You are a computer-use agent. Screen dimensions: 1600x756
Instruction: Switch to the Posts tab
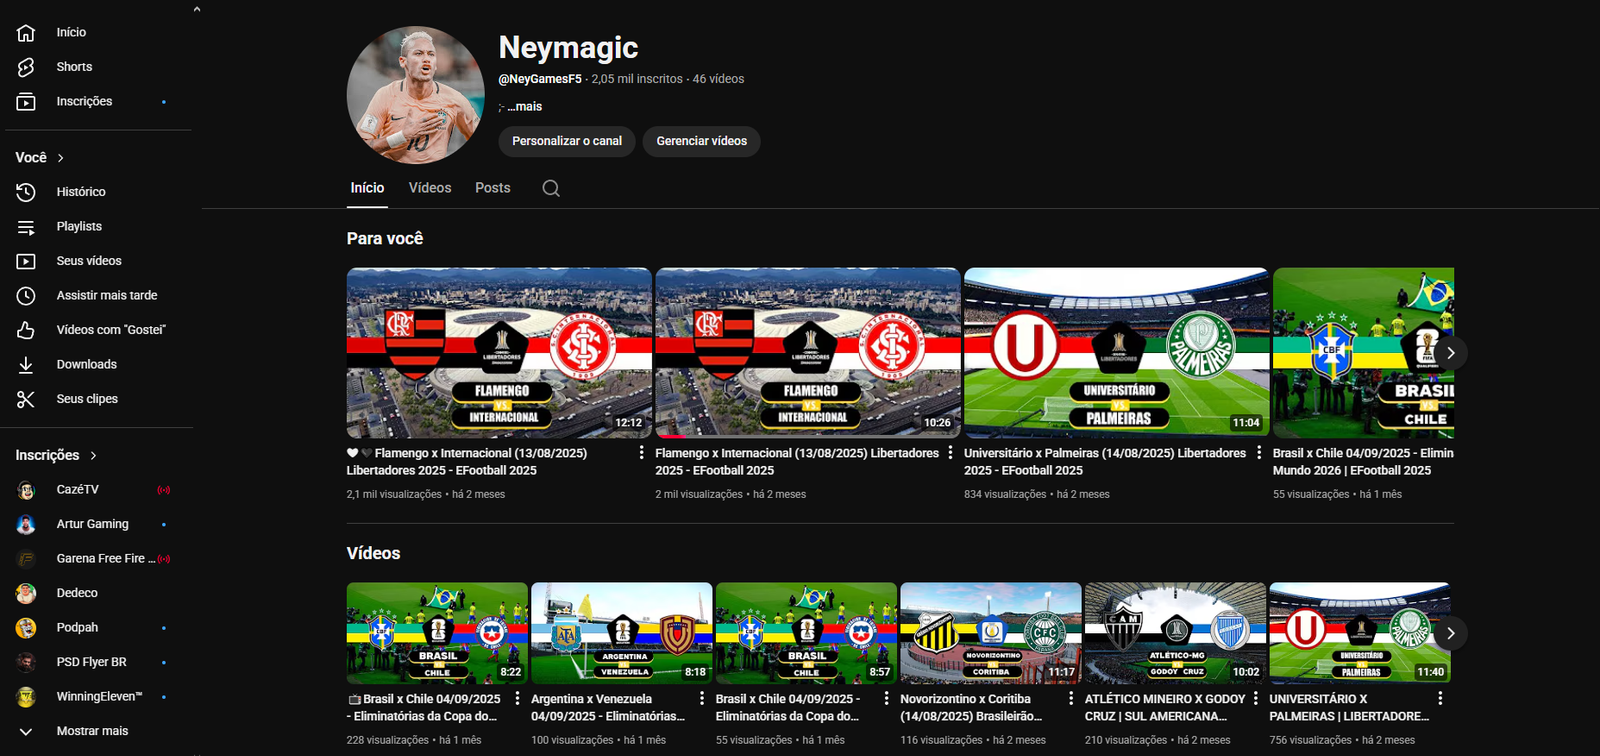(x=493, y=188)
